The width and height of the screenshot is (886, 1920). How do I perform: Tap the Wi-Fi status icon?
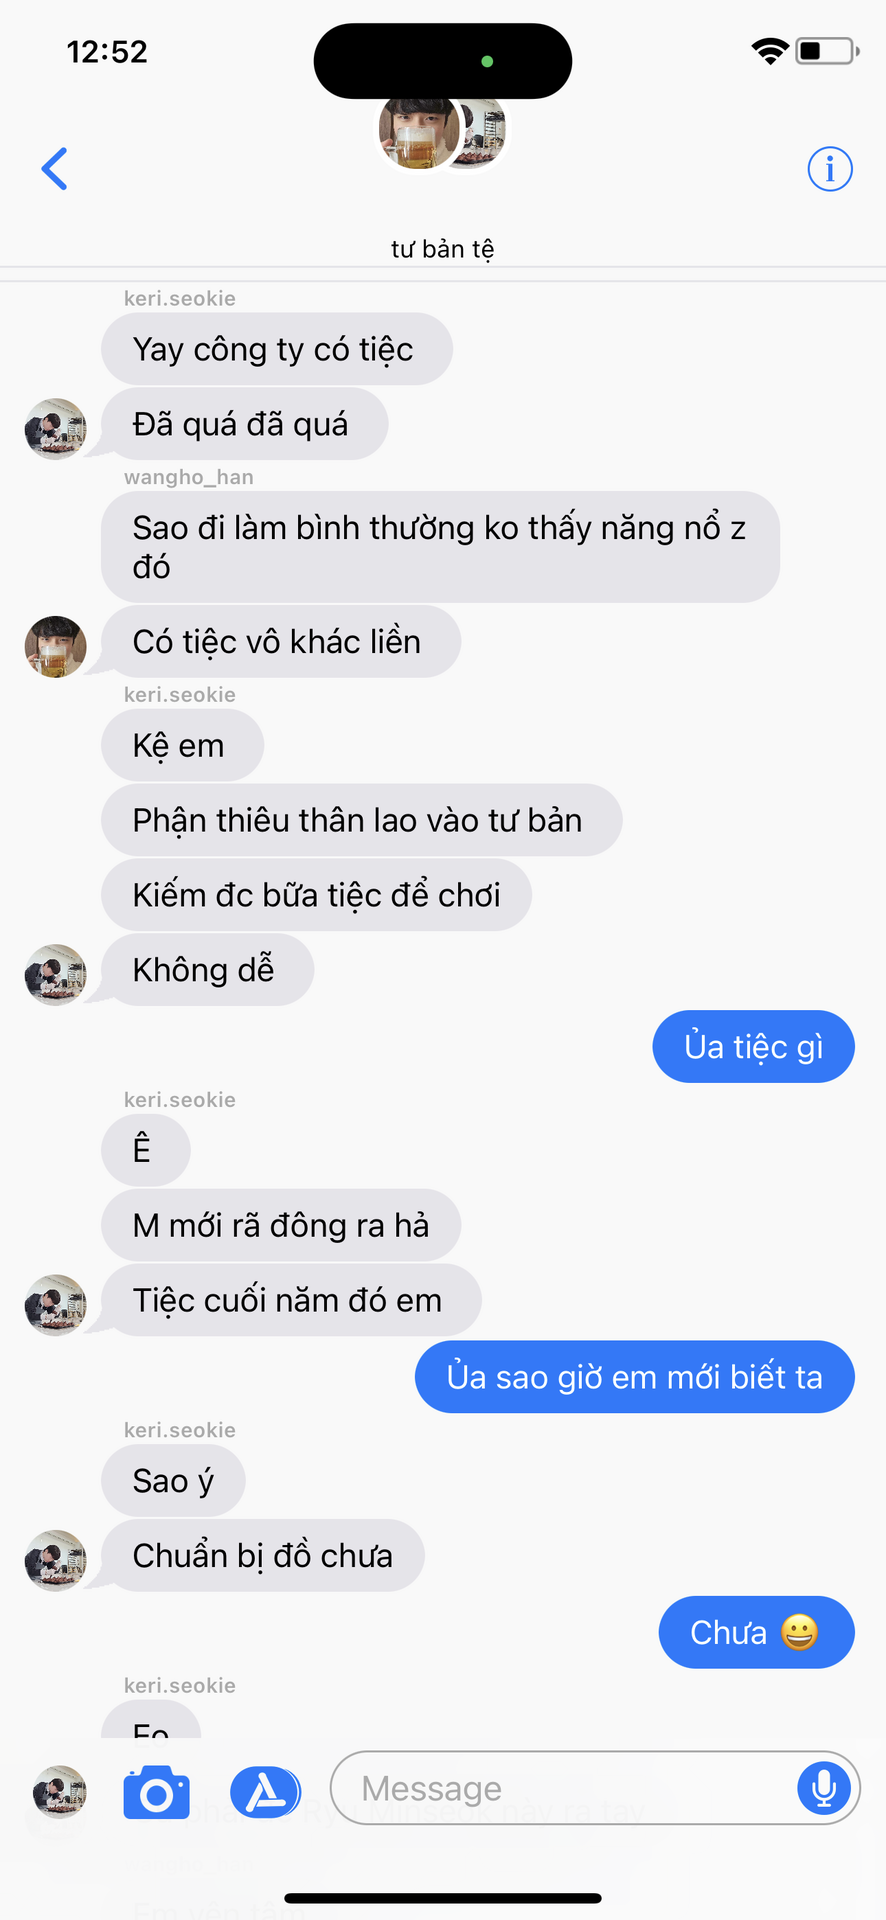[770, 51]
